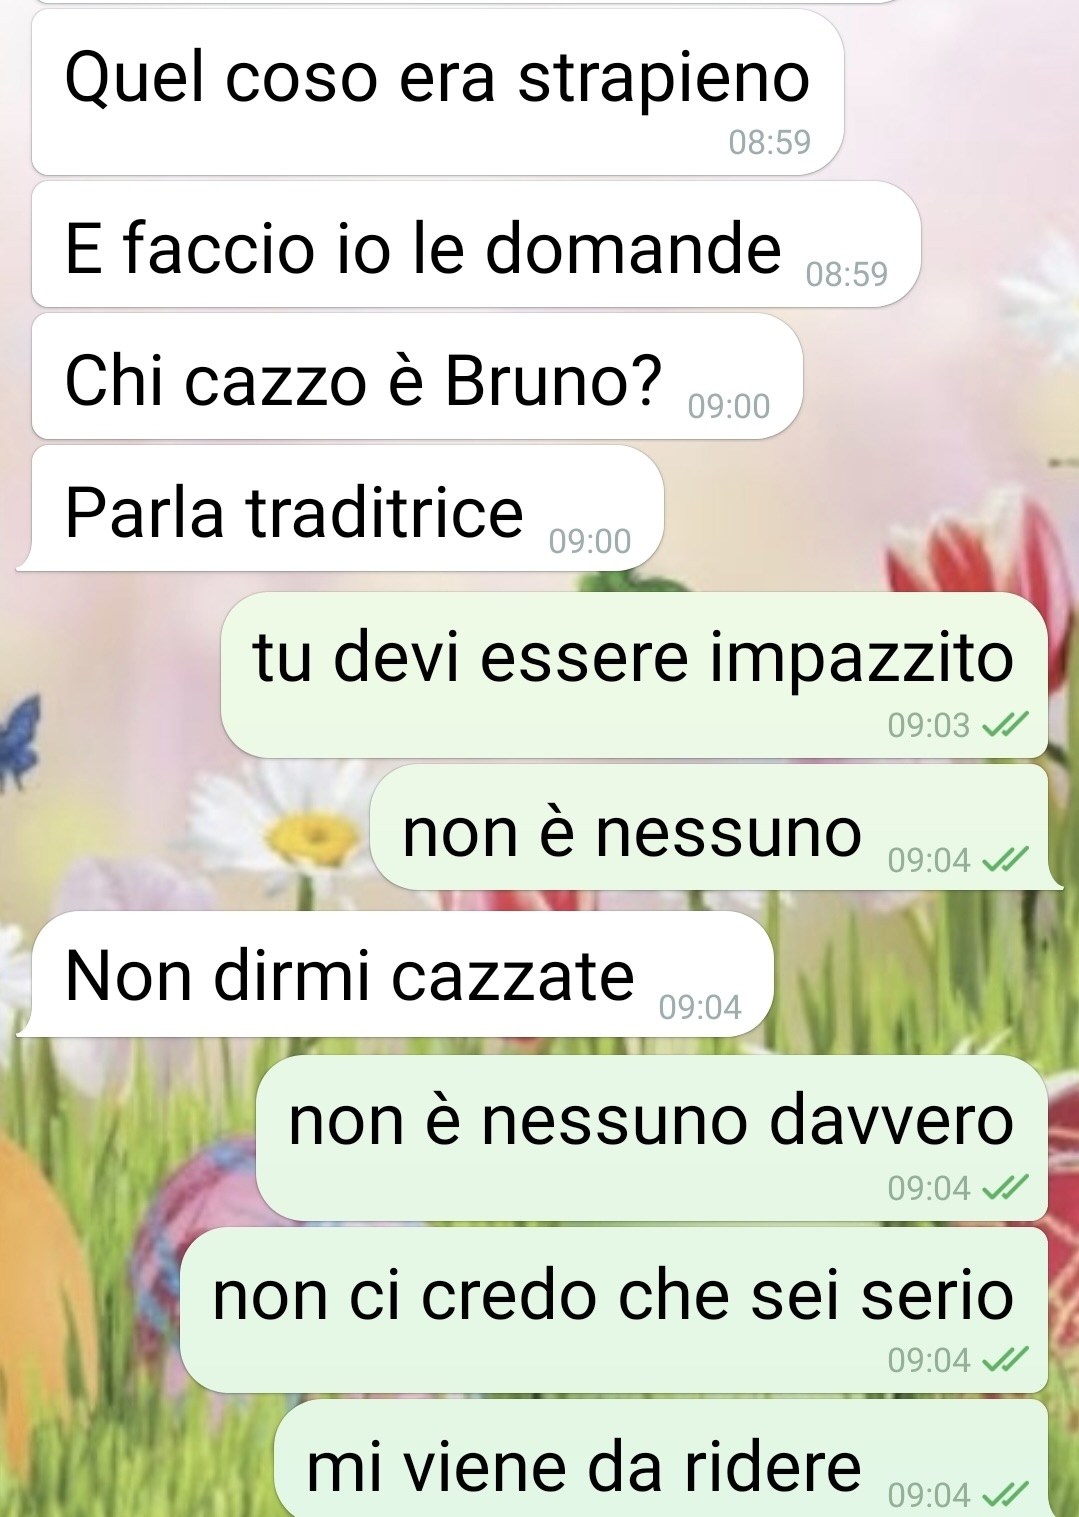This screenshot has height=1517, width=1079.
Task: Tap received message 'Non dirmi cazzate'
Action: pos(395,973)
